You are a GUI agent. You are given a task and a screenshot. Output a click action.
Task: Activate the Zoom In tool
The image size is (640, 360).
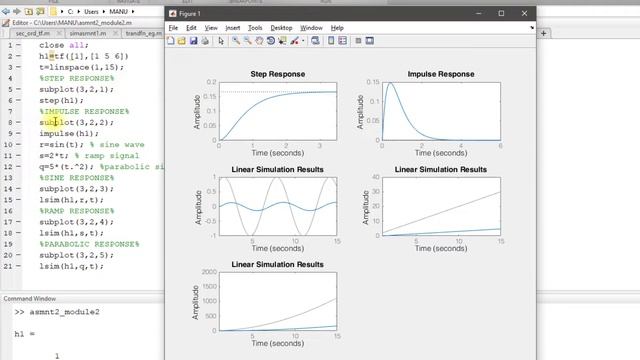tap(236, 40)
